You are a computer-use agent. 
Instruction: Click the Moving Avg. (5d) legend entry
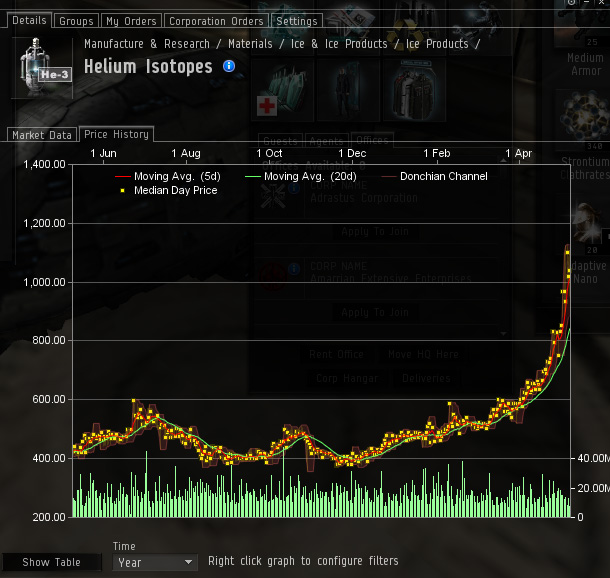click(x=168, y=176)
